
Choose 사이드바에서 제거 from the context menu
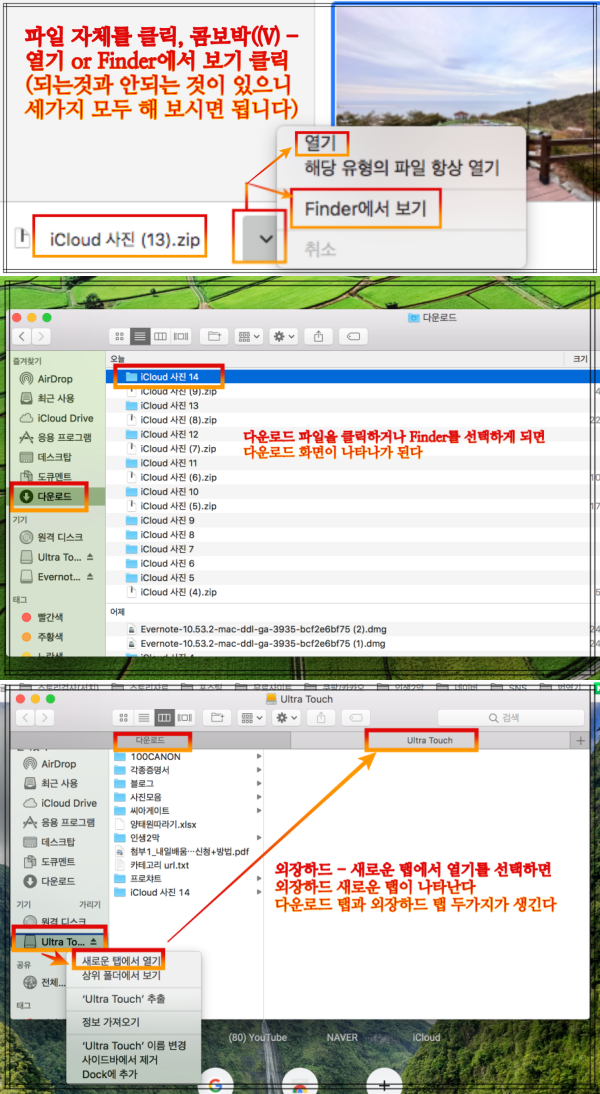click(x=119, y=1060)
